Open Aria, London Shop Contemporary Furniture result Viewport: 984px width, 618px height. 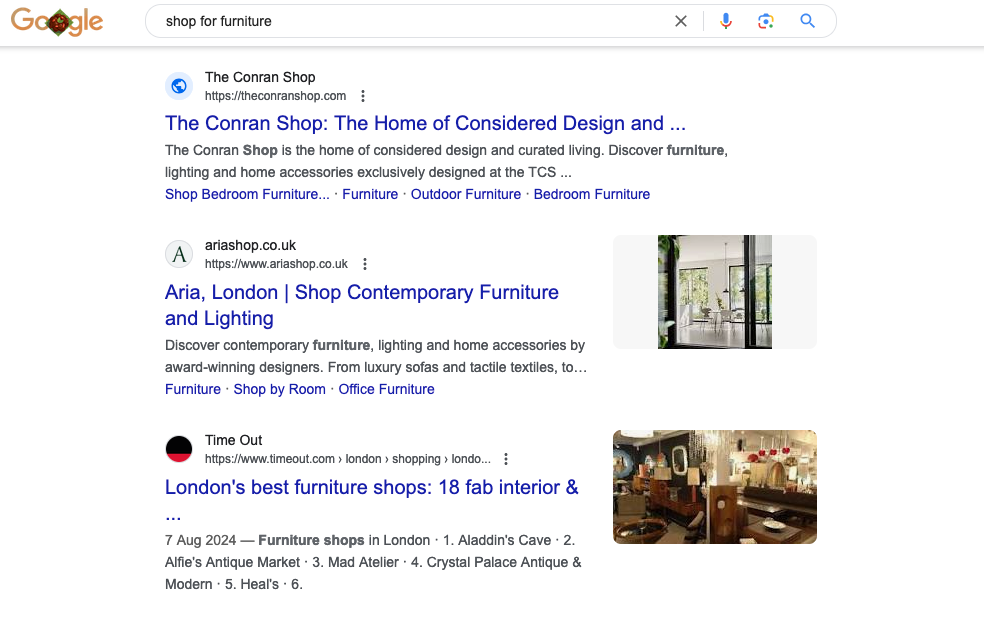coord(361,293)
